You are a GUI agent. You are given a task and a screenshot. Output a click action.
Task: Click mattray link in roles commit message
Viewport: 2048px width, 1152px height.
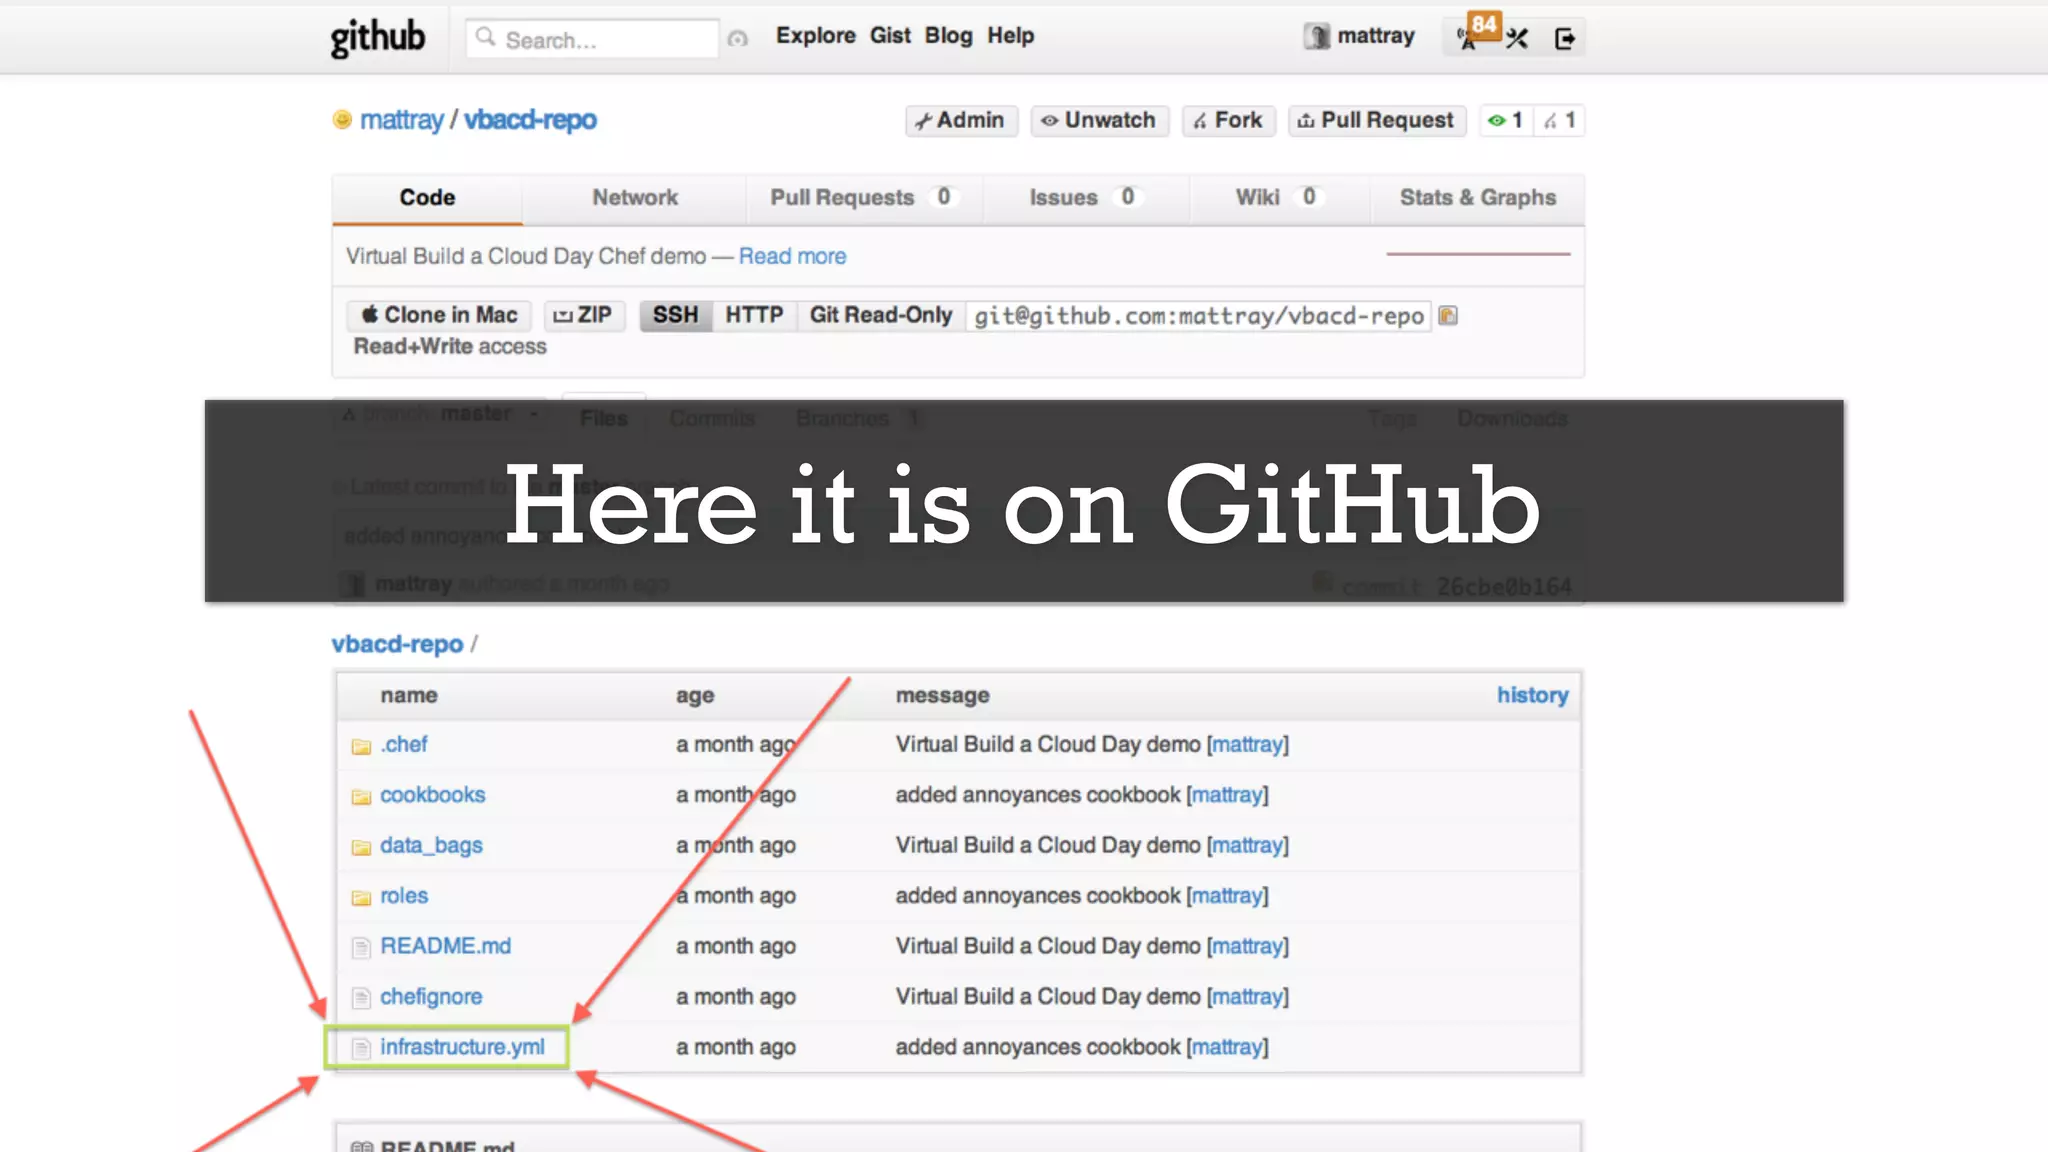pos(1227,896)
